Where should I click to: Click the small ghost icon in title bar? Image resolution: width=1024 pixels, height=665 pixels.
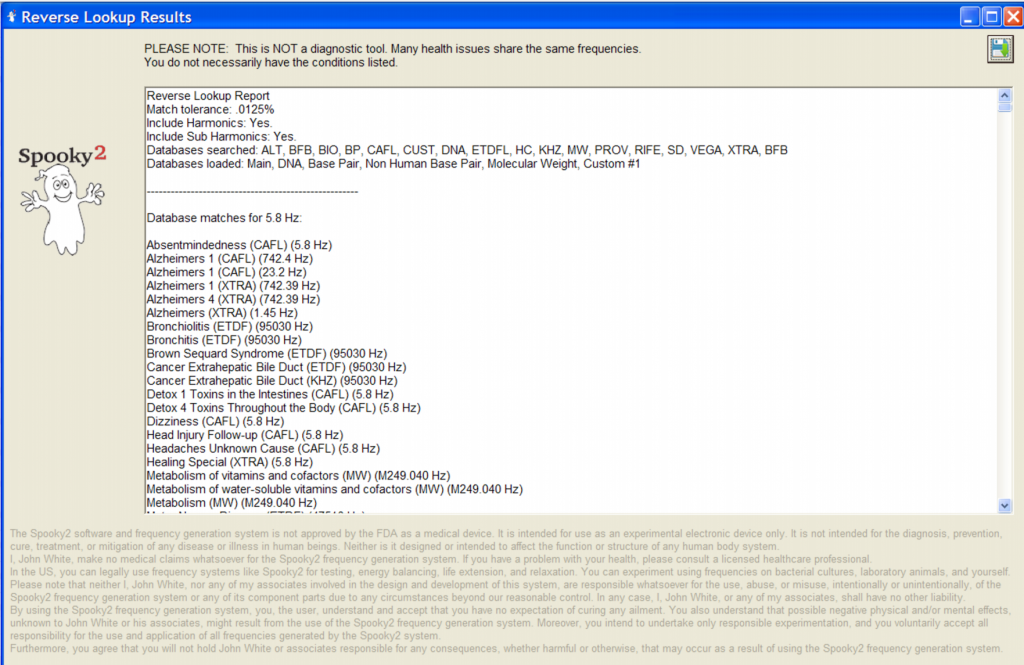11,17
